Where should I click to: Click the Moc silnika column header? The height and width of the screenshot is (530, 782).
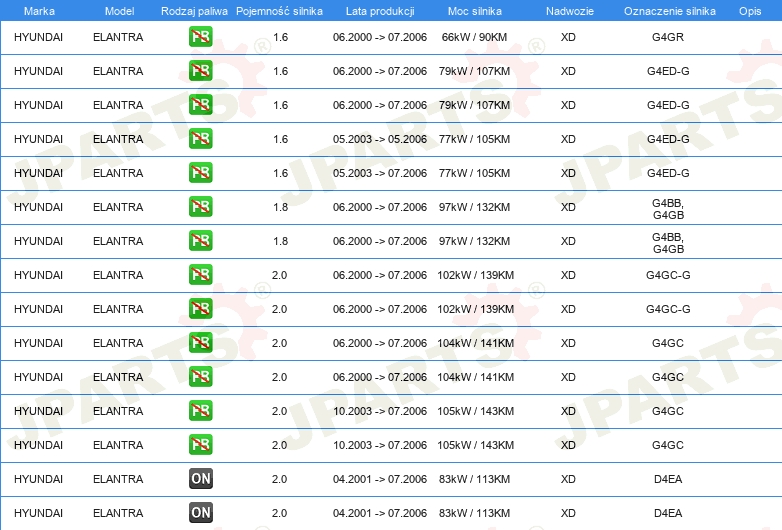pyautogui.click(x=475, y=11)
